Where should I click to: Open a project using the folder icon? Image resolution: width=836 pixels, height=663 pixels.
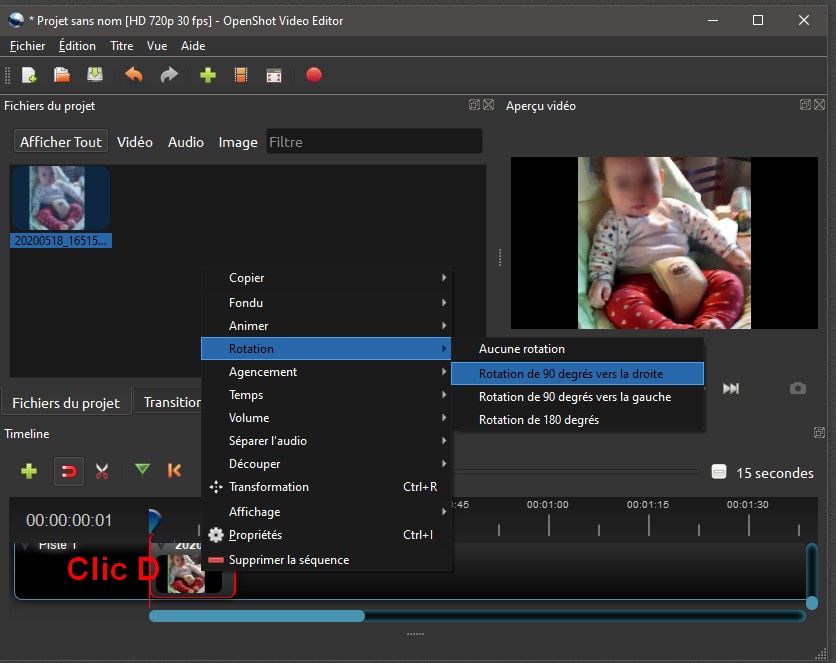click(62, 75)
